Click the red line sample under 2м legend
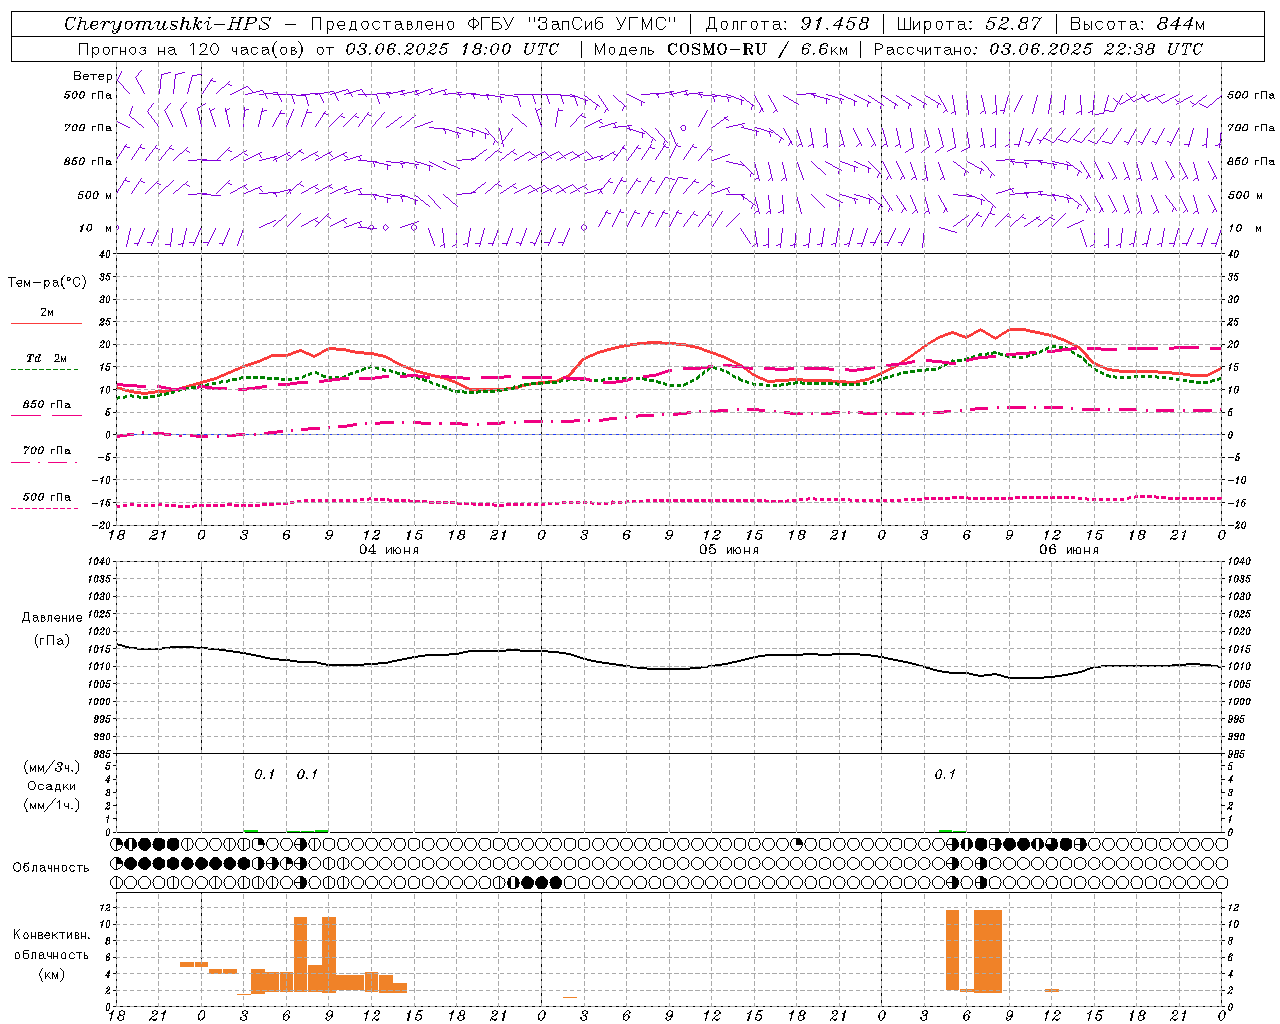 point(46,323)
